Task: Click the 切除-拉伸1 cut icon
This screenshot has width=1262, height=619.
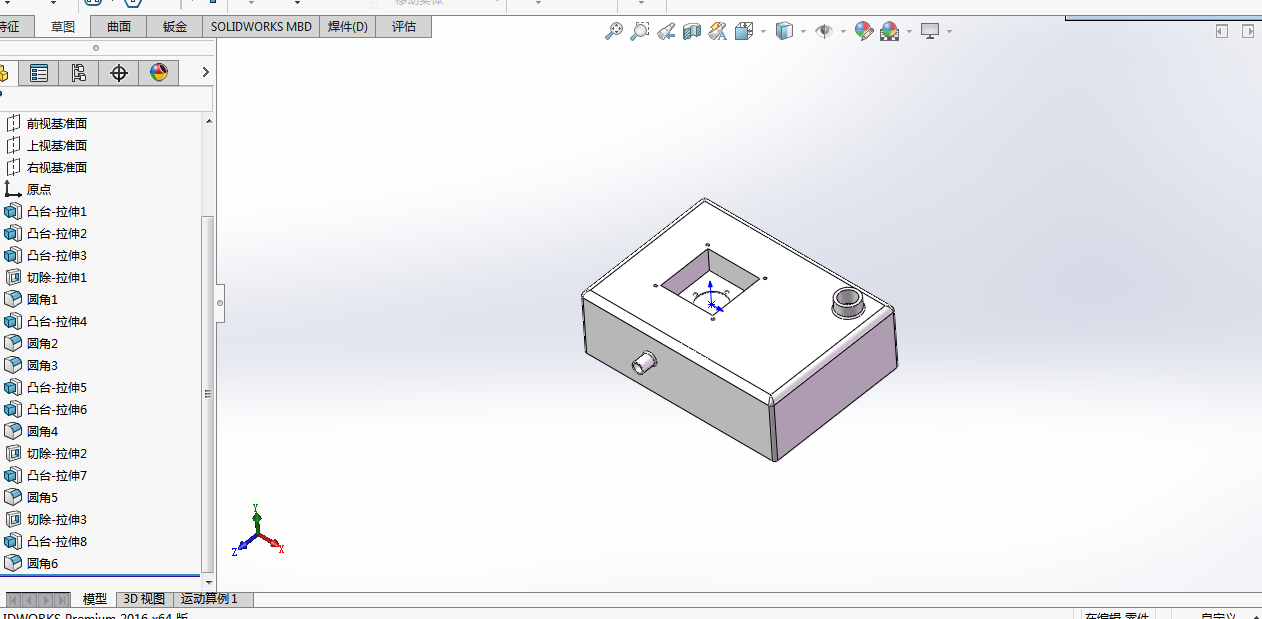Action: click(x=13, y=278)
